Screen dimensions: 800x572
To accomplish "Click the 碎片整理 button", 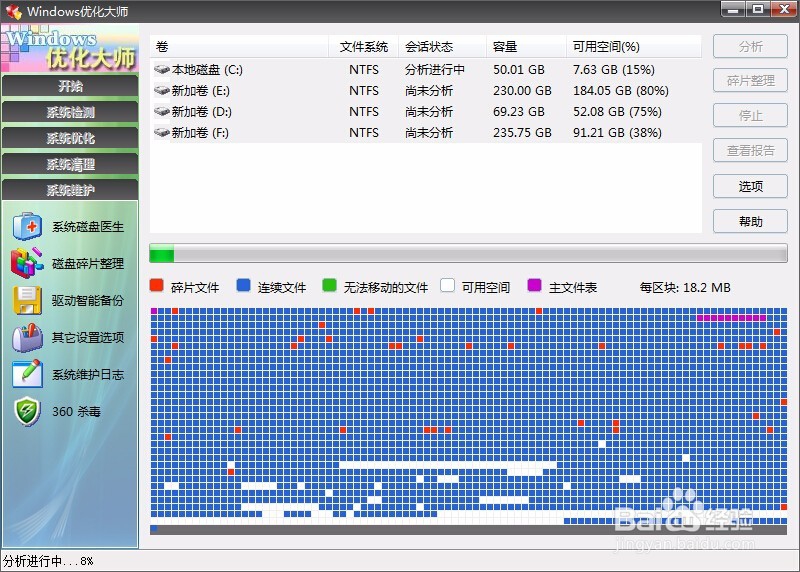I will tap(750, 81).
